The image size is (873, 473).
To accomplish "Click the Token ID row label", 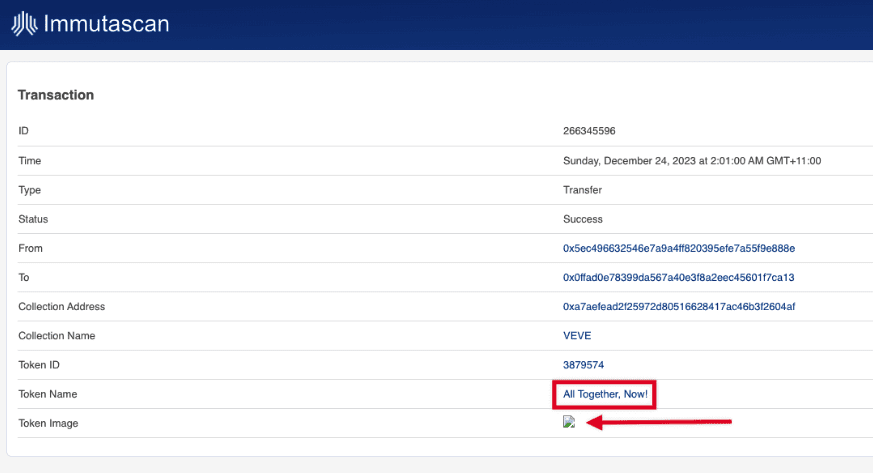I will tap(38, 365).
